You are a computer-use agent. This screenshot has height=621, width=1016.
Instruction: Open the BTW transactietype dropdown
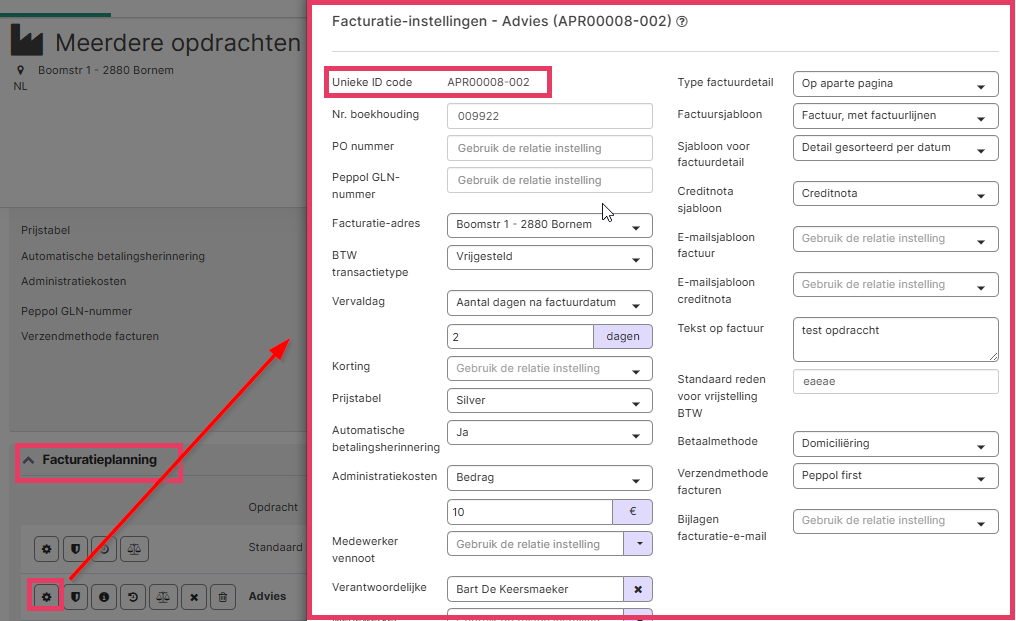pyautogui.click(x=549, y=257)
